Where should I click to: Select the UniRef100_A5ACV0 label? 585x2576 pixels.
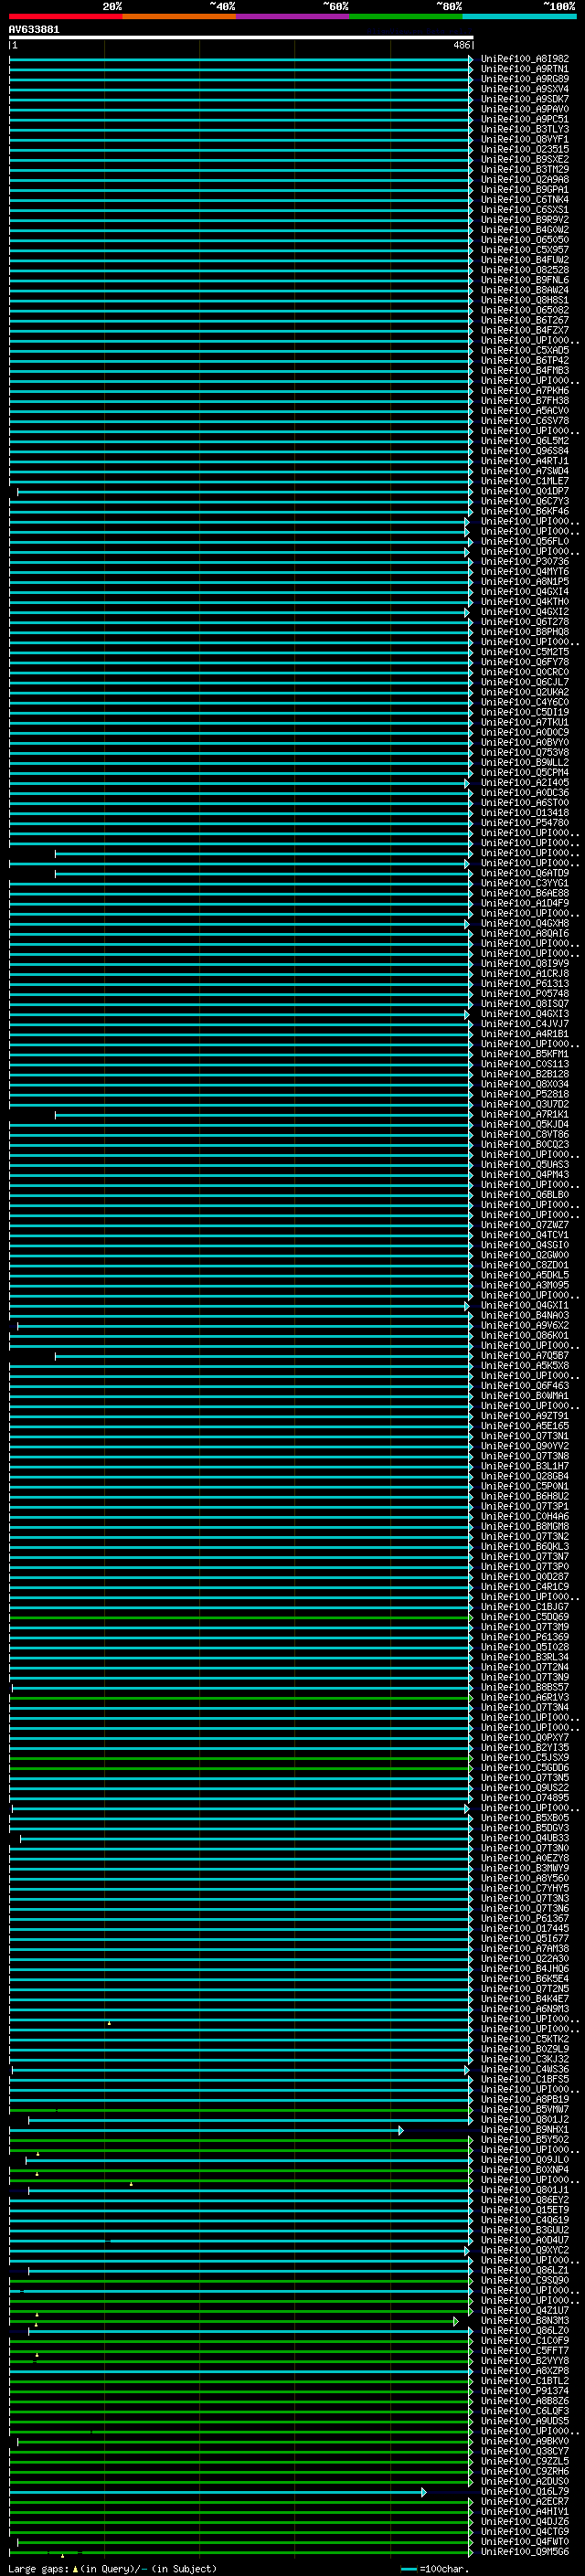tap(524, 411)
